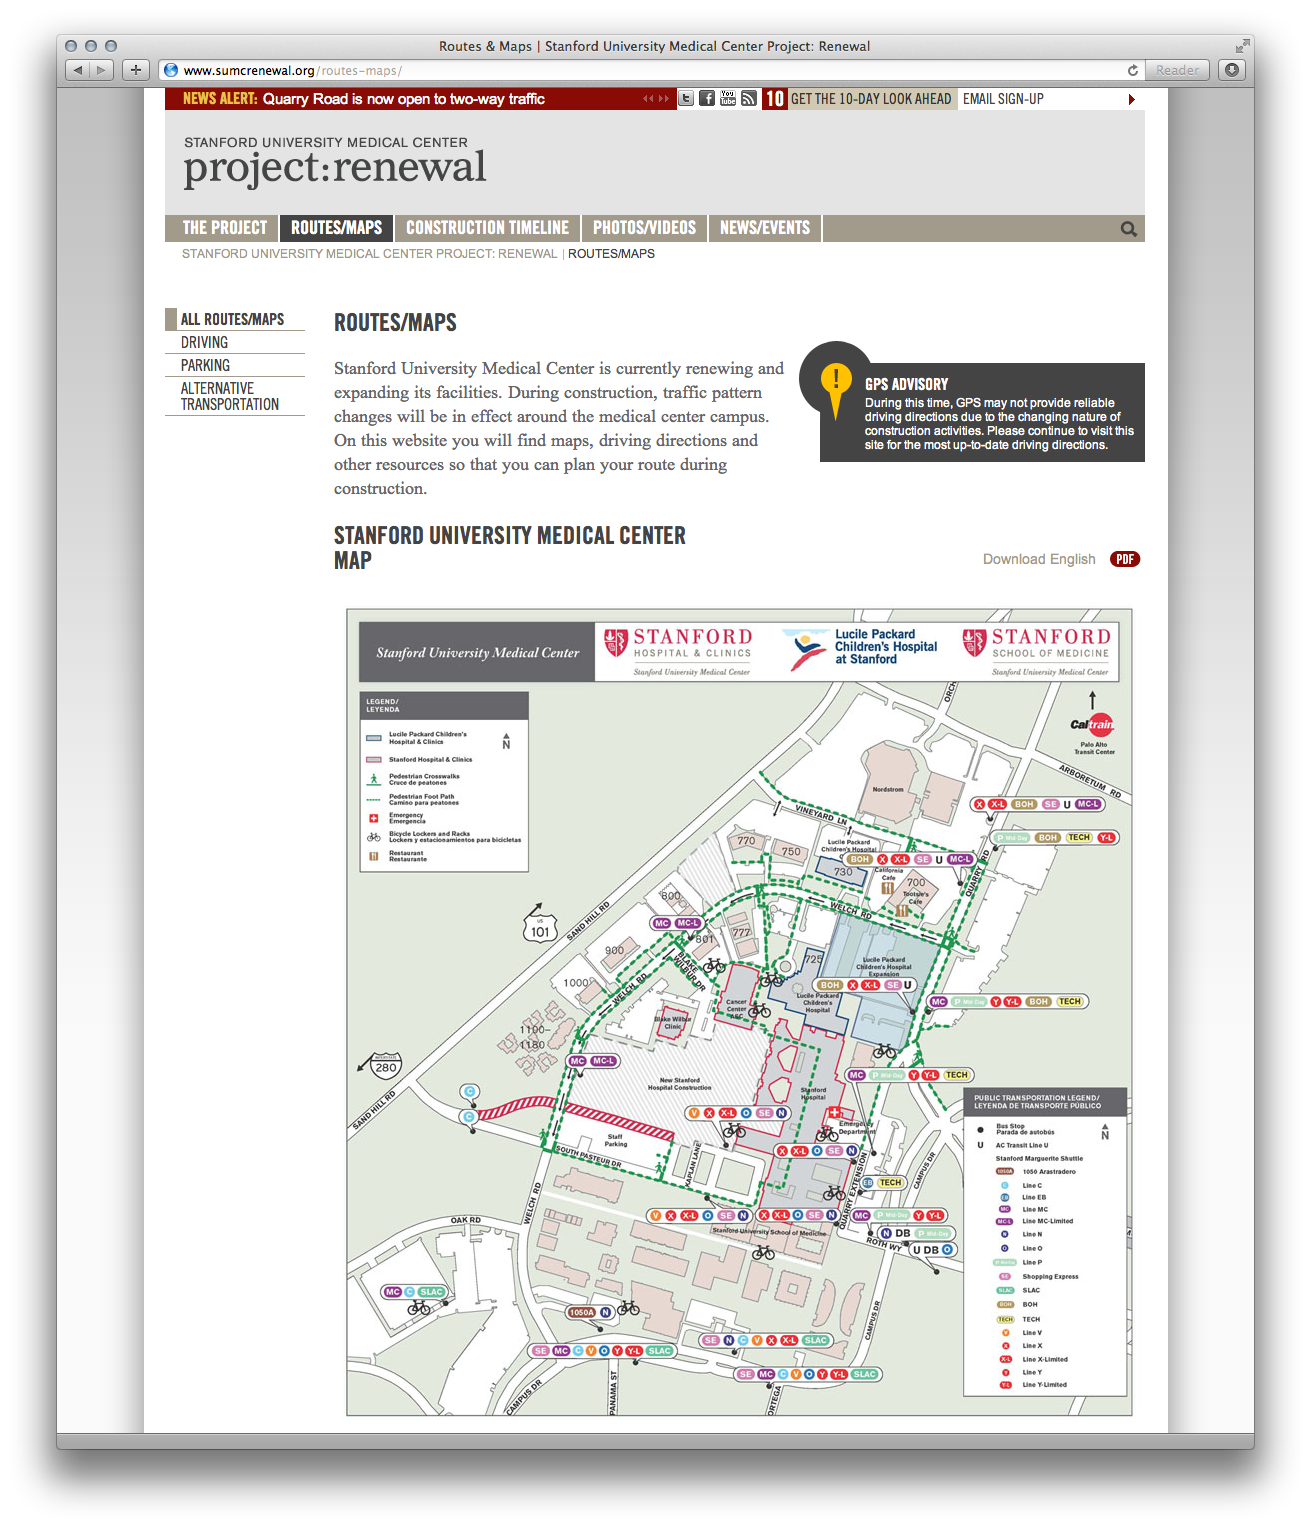The image size is (1311, 1528).
Task: Click the red PDF download icon
Action: click(1125, 559)
